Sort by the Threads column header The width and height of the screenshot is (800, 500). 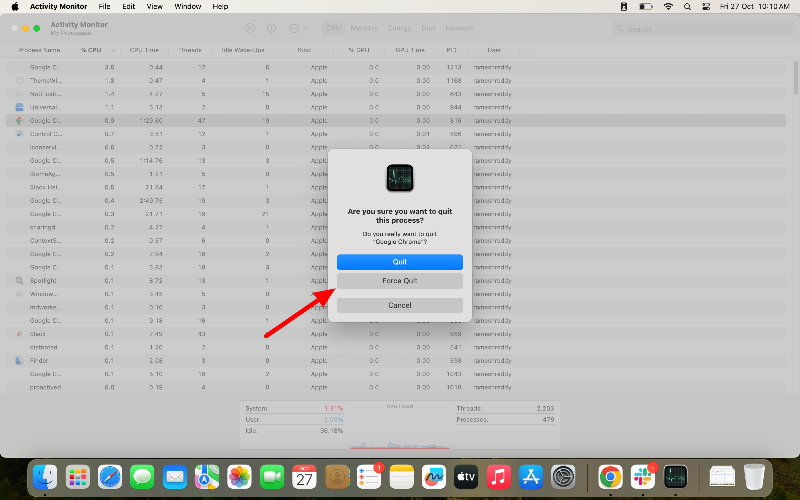click(190, 50)
